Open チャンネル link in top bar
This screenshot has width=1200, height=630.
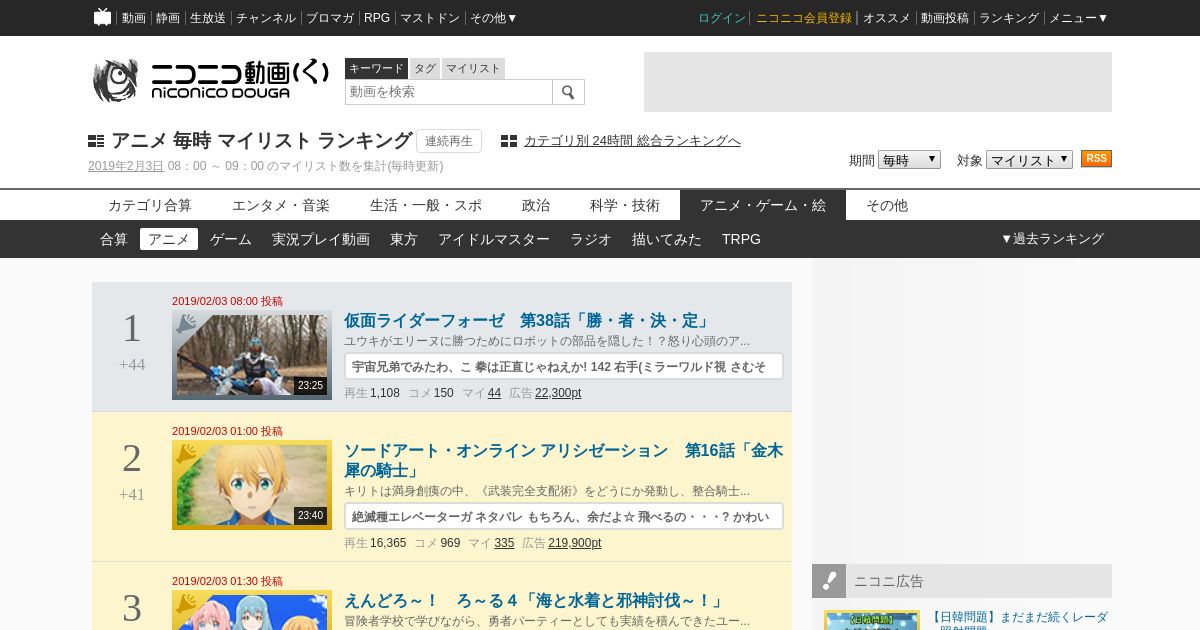(x=266, y=18)
